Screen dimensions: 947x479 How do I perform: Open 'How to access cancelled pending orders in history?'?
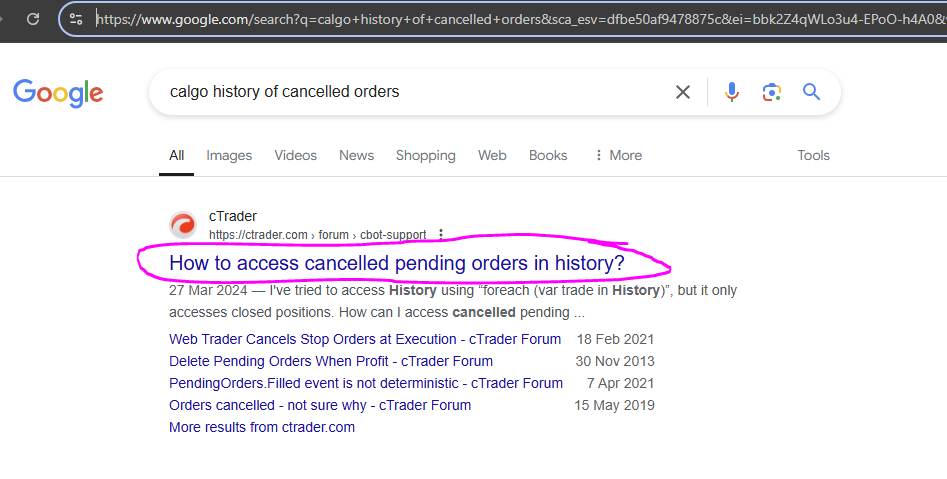click(397, 263)
